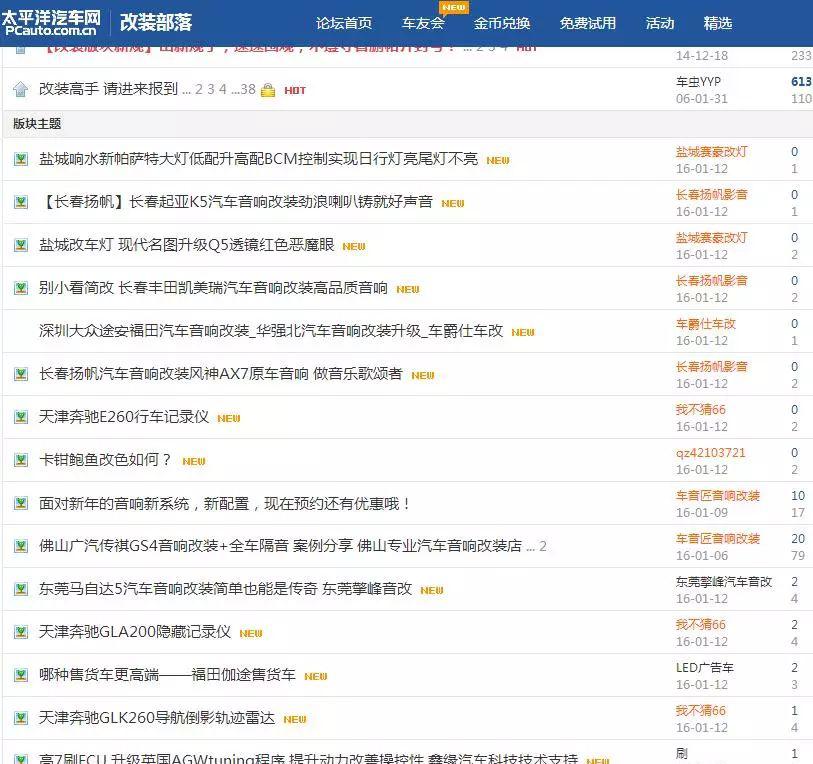Image resolution: width=813 pixels, height=764 pixels.
Task: Open 金币兑换 in the top navigation
Action: pos(501,23)
